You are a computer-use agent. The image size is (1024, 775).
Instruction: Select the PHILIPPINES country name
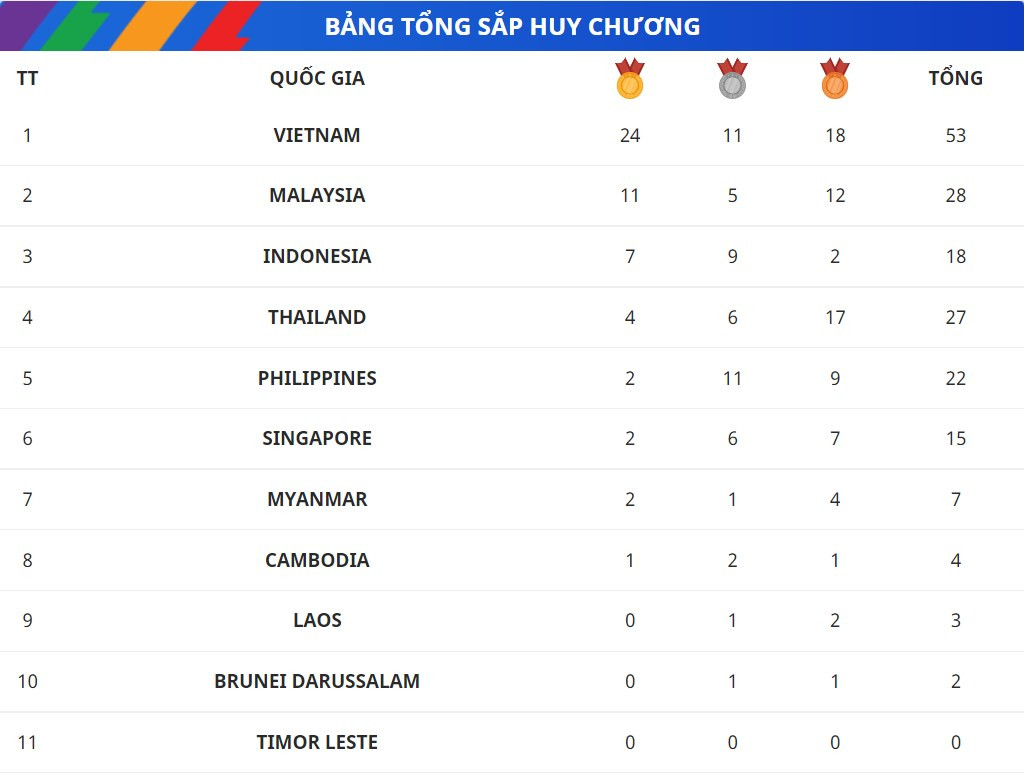pos(317,378)
